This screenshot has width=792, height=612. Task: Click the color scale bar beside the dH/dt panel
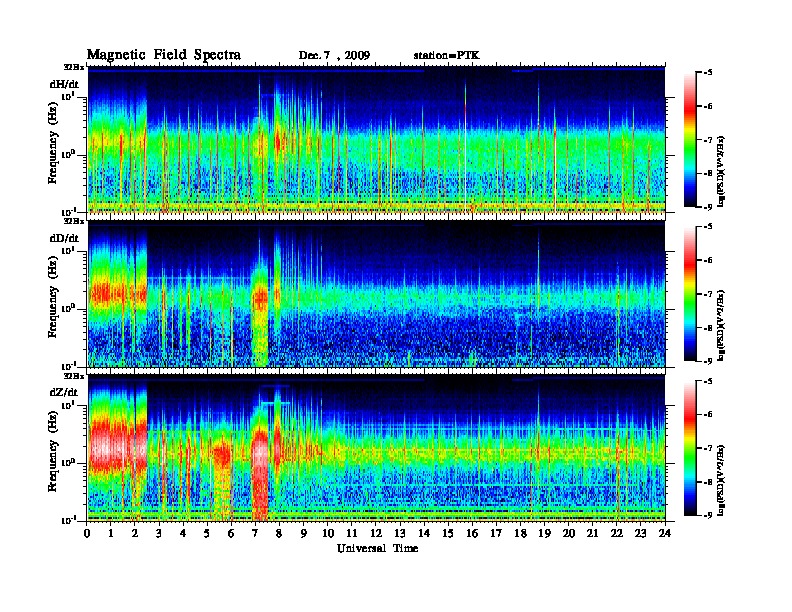tap(690, 139)
